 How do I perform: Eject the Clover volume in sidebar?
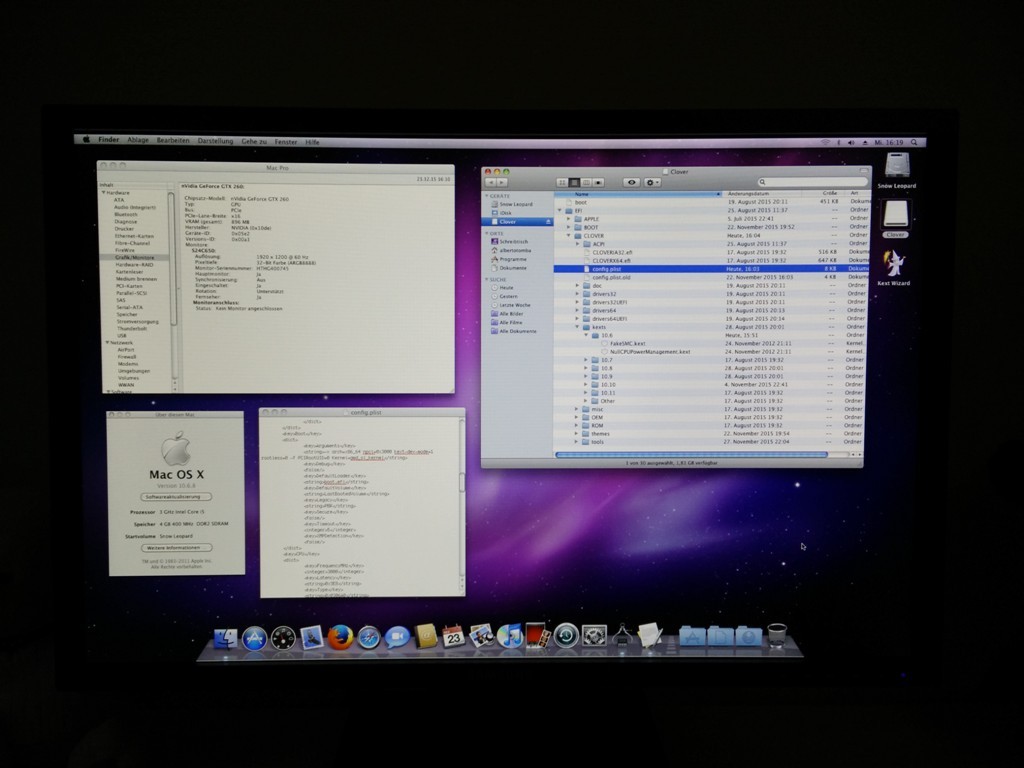tap(548, 222)
